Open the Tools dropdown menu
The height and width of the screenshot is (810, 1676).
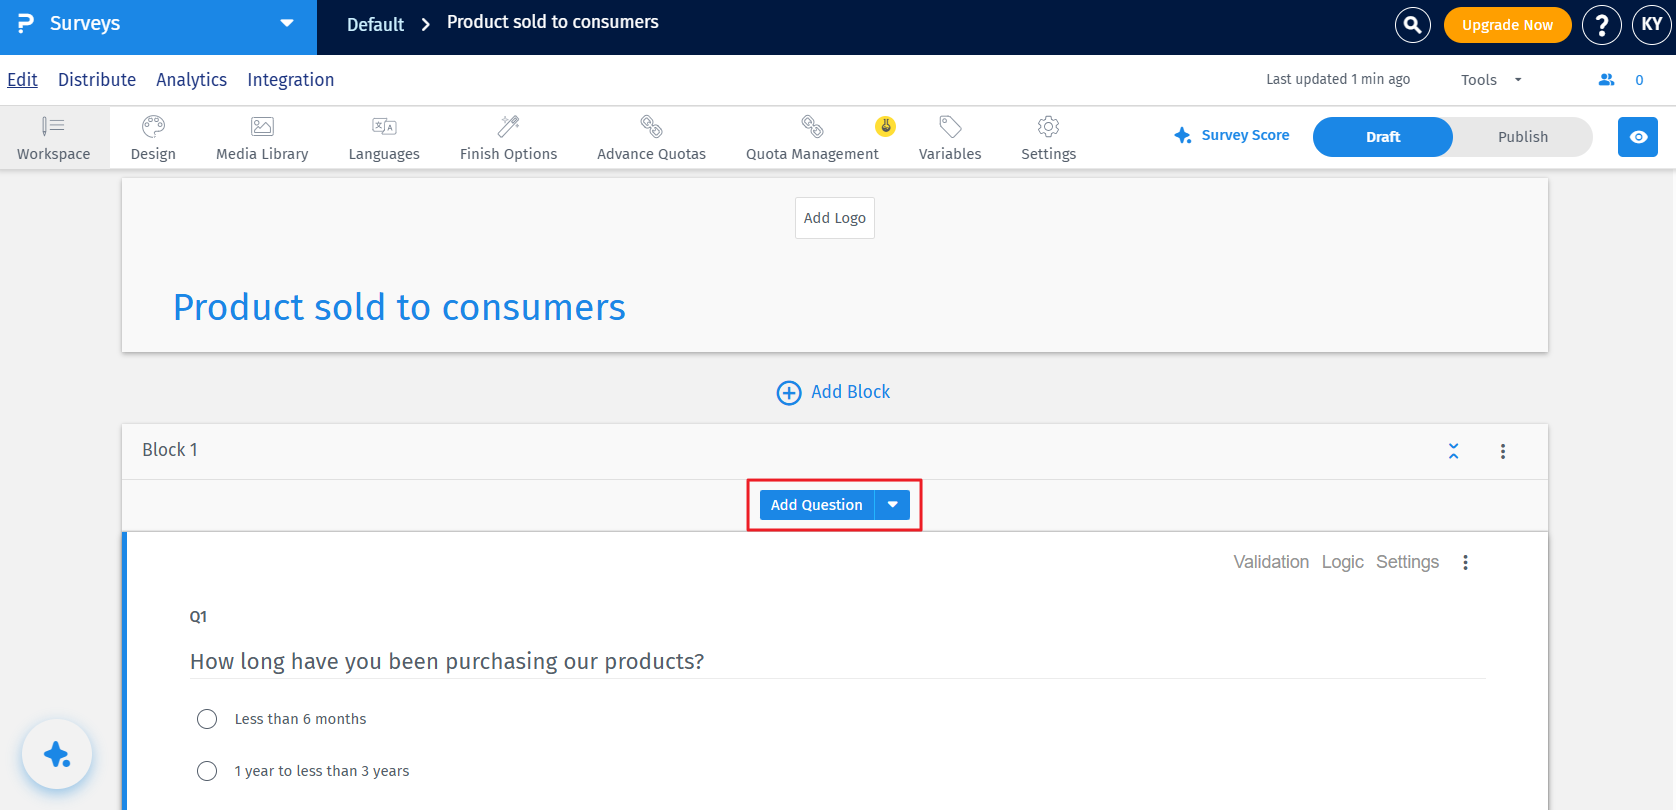[x=1491, y=80]
